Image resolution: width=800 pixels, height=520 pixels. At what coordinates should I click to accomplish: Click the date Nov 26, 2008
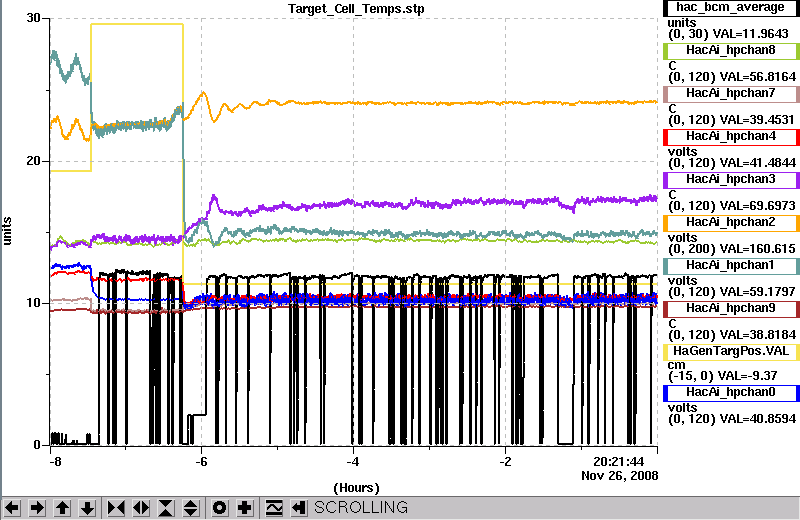pos(619,476)
